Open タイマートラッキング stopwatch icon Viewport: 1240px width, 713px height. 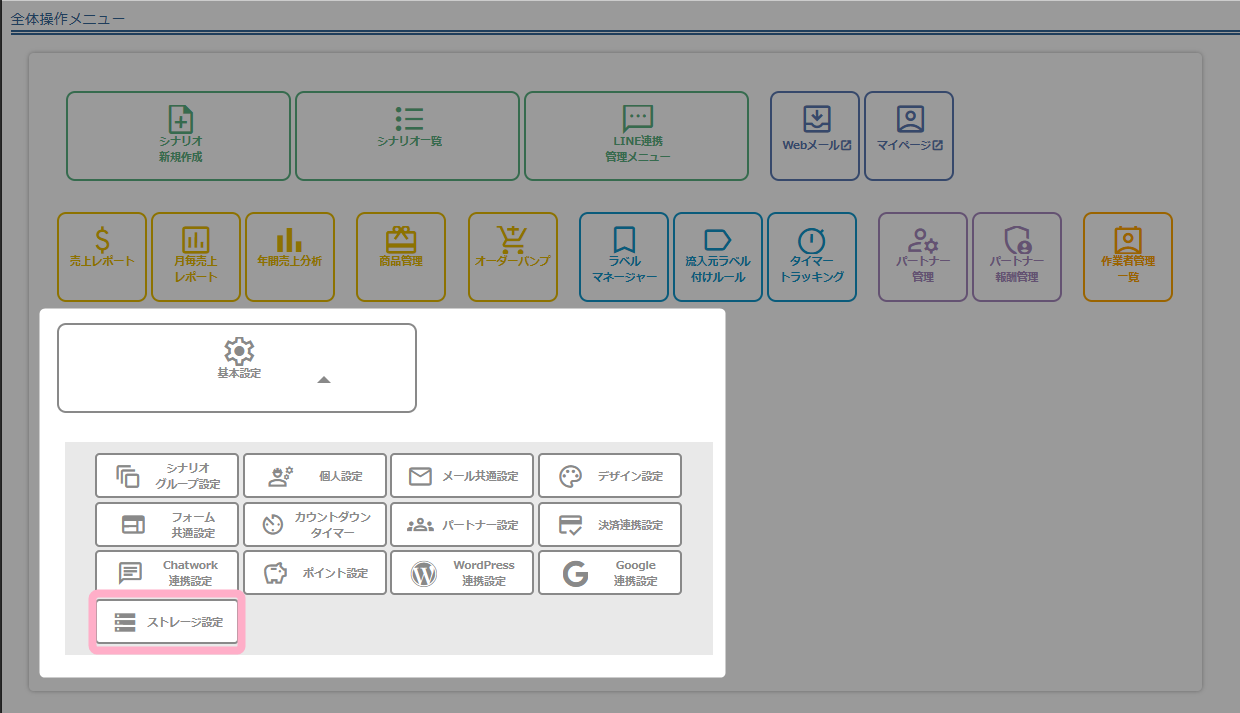point(811,241)
